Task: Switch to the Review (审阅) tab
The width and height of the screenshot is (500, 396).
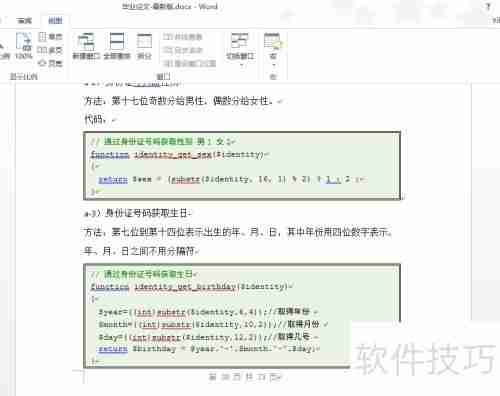Action: (x=24, y=21)
